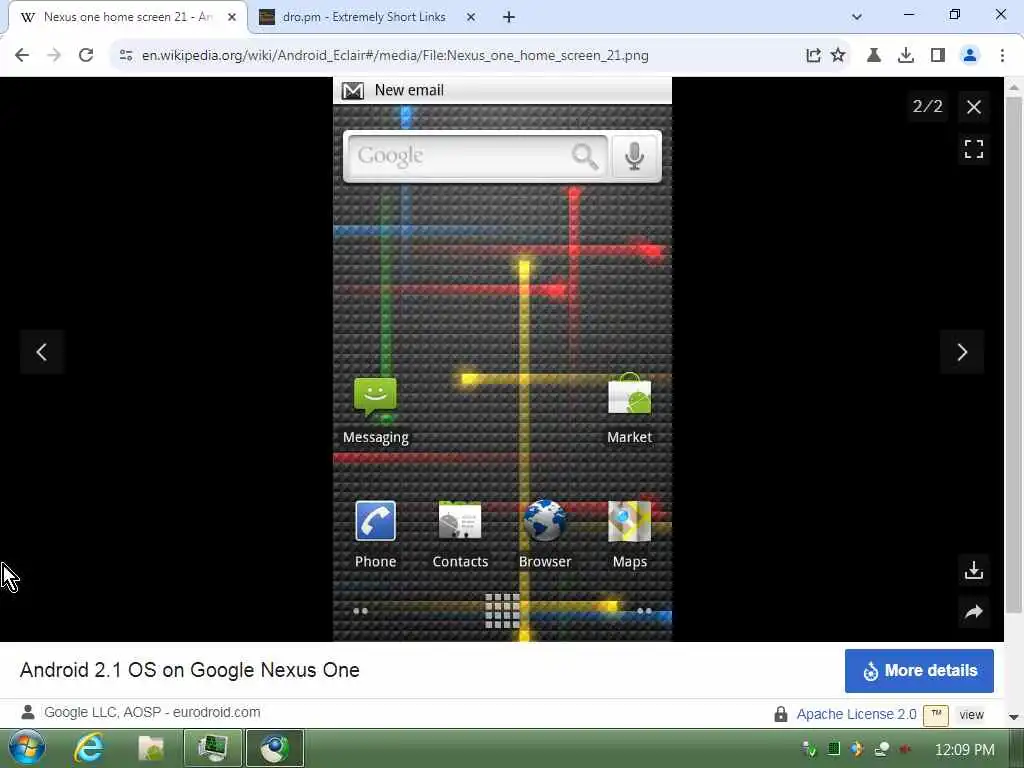View site information icon in address bar

tap(126, 56)
